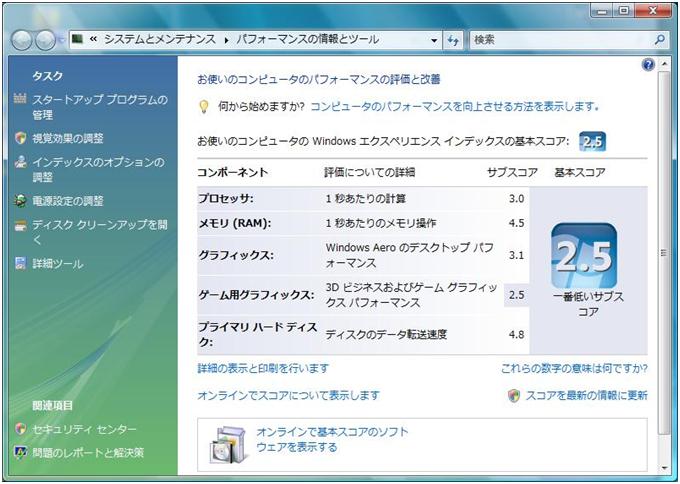
Task: Click the お使いのコンピュータのパフォーマンスの評価と改善 heading
Action: 319,79
